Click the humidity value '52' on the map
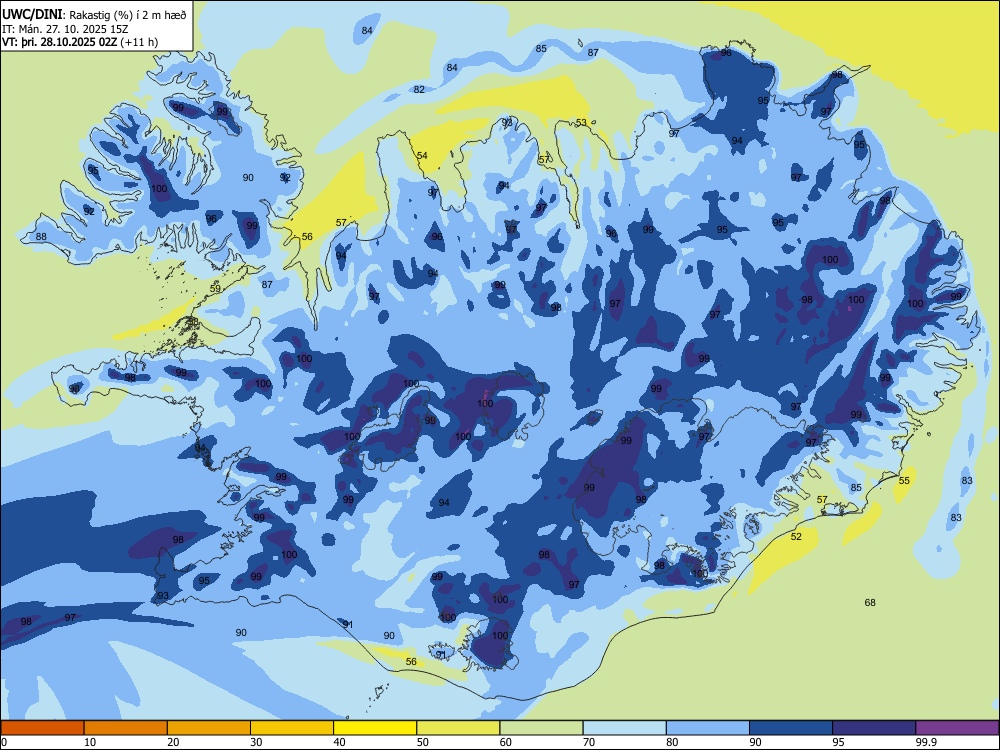The width and height of the screenshot is (1000, 750). [796, 536]
